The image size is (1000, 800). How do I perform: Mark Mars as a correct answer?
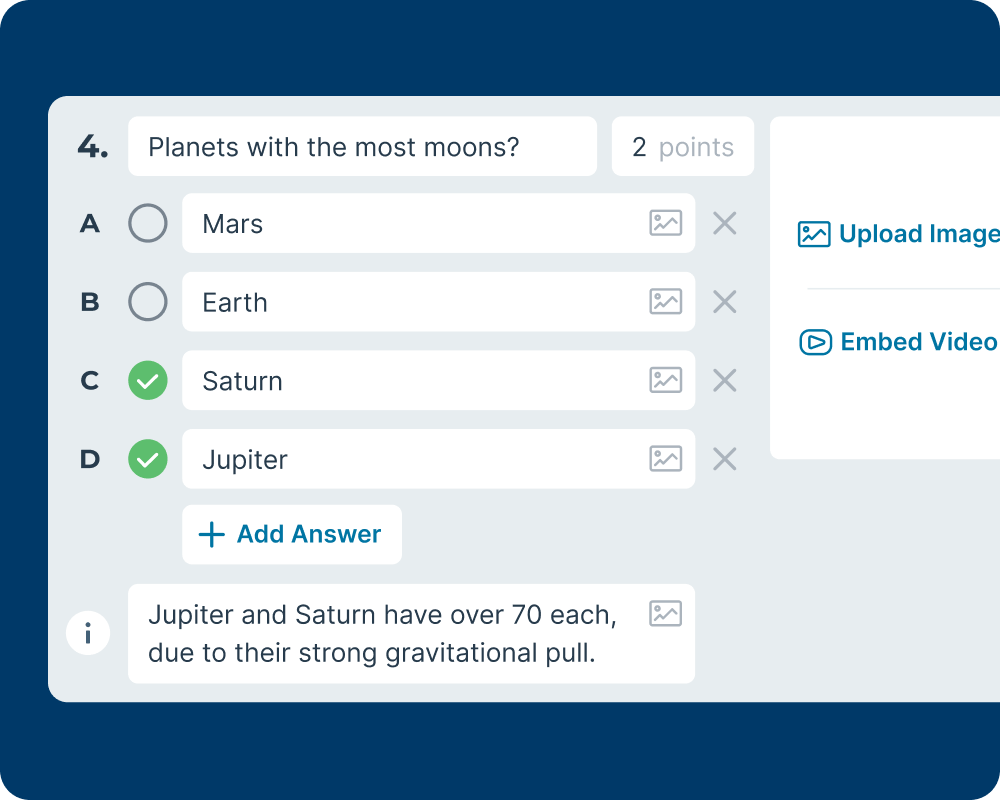pyautogui.click(x=148, y=224)
